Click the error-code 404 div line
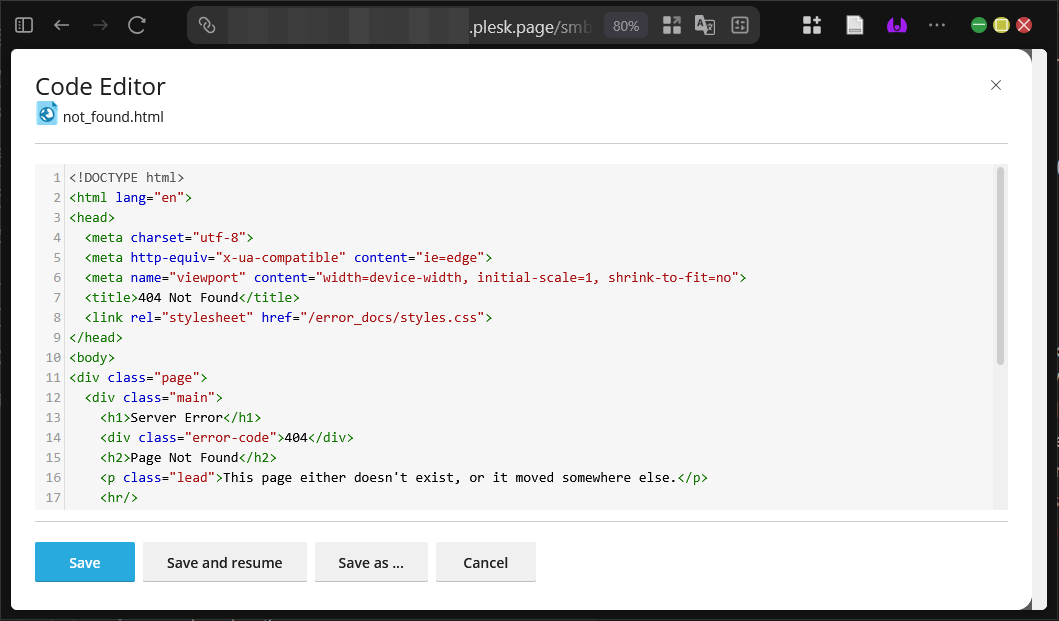The image size is (1059, 621). pos(227,438)
